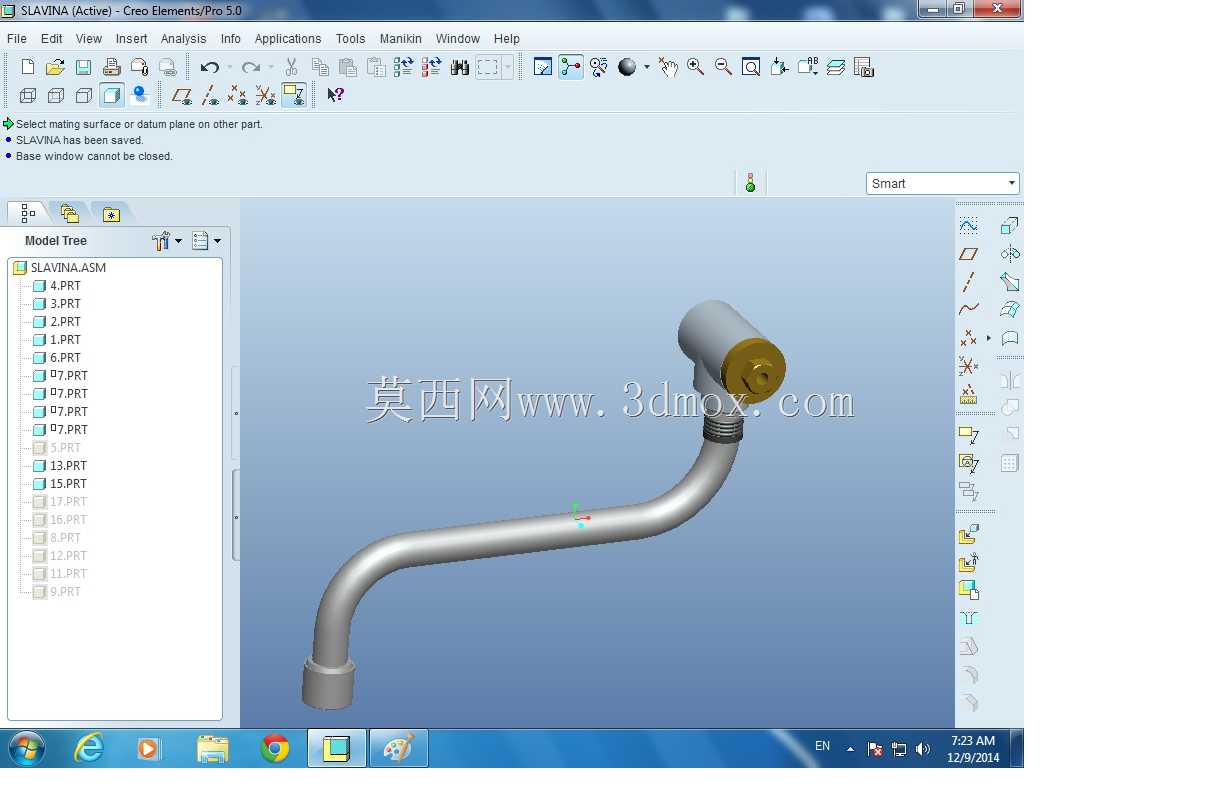Open the Smart selection filter dropdown
The width and height of the screenshot is (1220, 803).
[x=943, y=183]
